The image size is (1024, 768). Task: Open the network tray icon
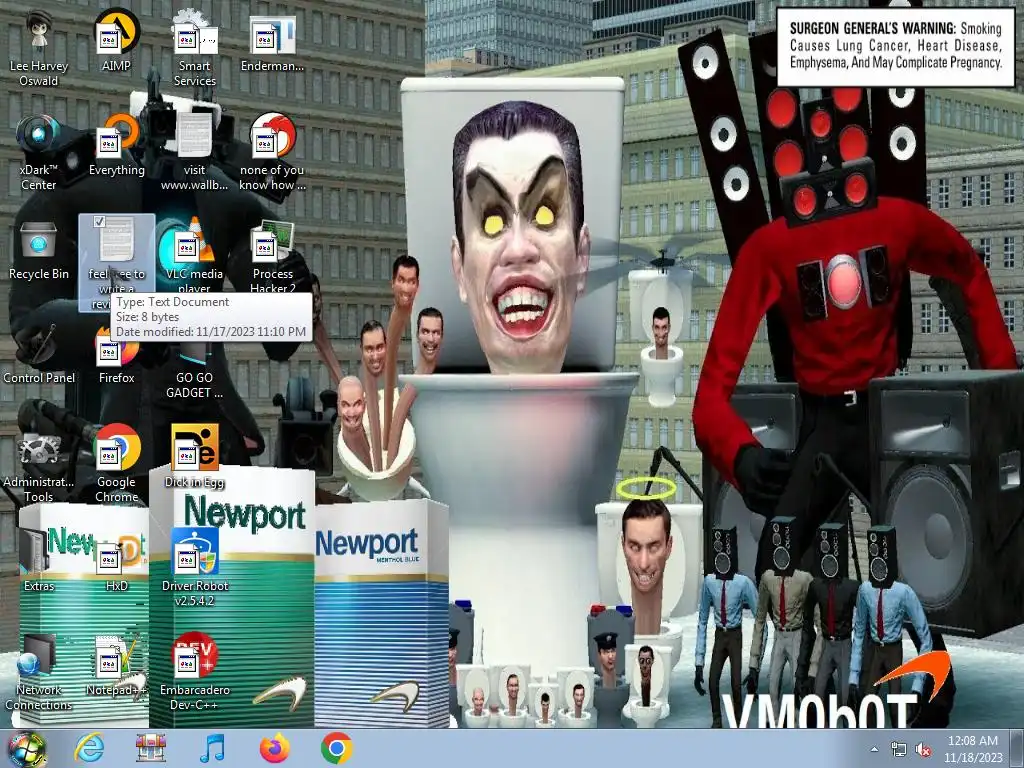(899, 750)
